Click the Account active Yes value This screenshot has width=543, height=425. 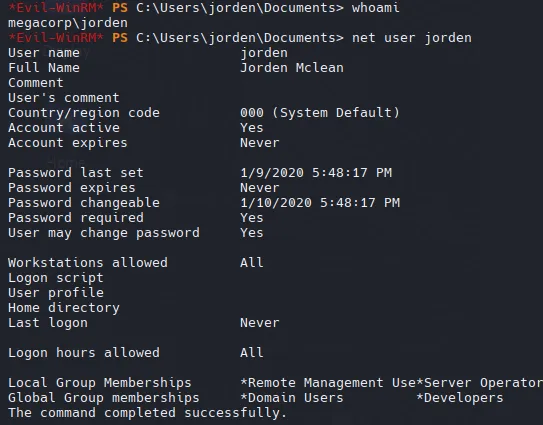(x=252, y=128)
